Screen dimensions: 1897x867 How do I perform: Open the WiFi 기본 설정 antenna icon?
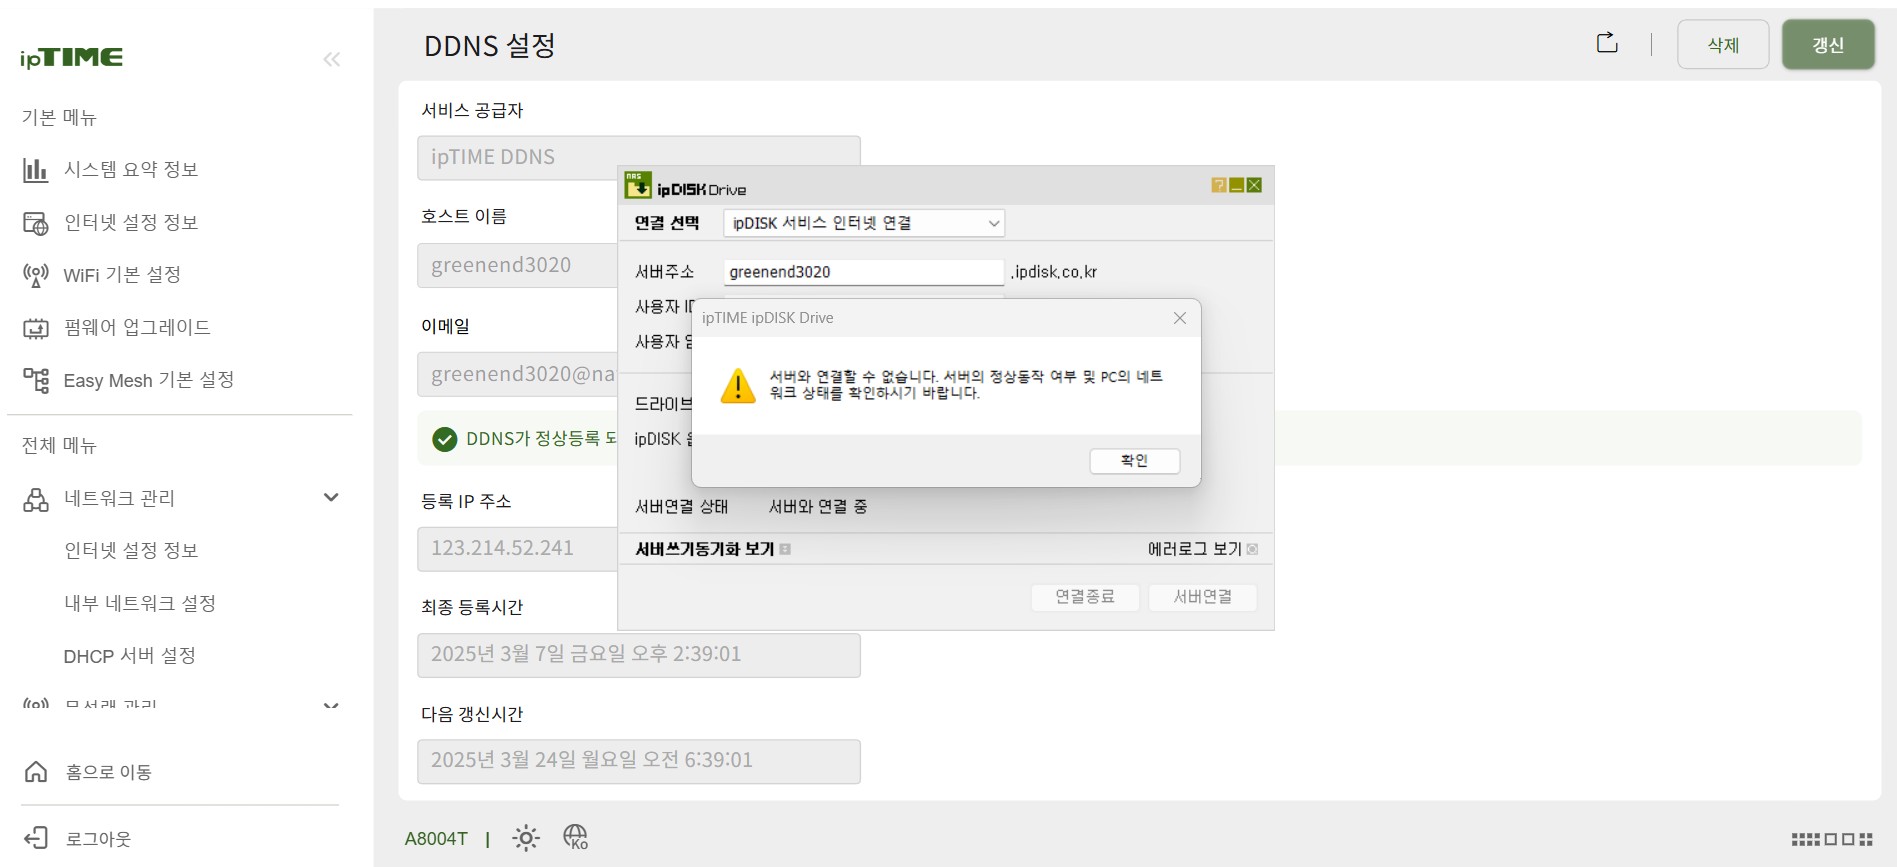coord(36,275)
